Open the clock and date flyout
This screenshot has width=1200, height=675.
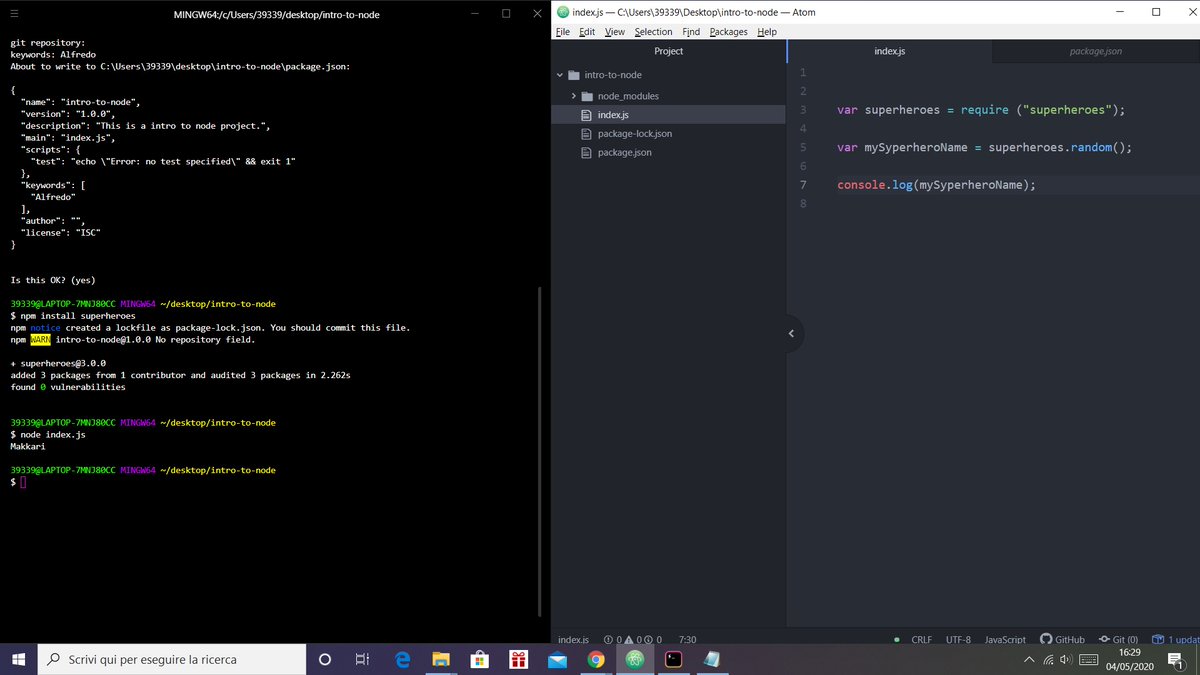pos(1130,659)
